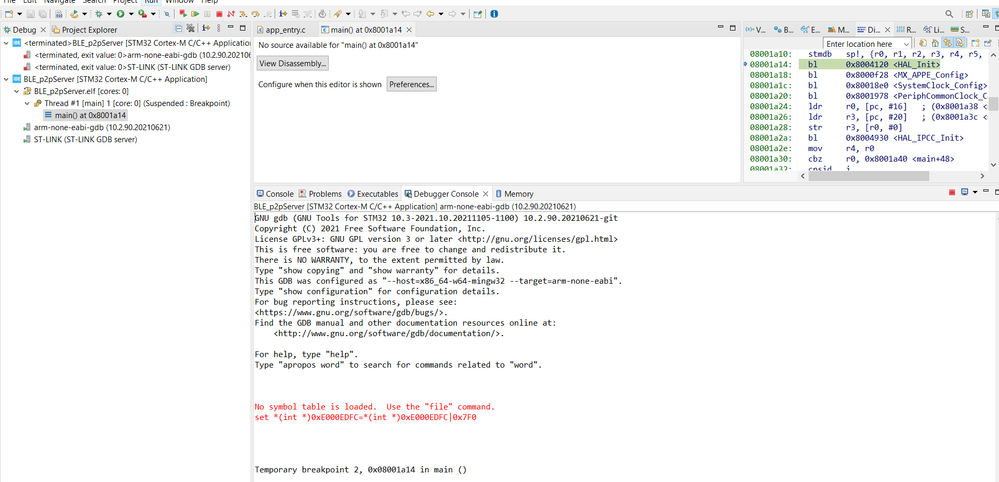Click the Disconnect debug session icon
The height and width of the screenshot is (482, 999).
[x=231, y=13]
